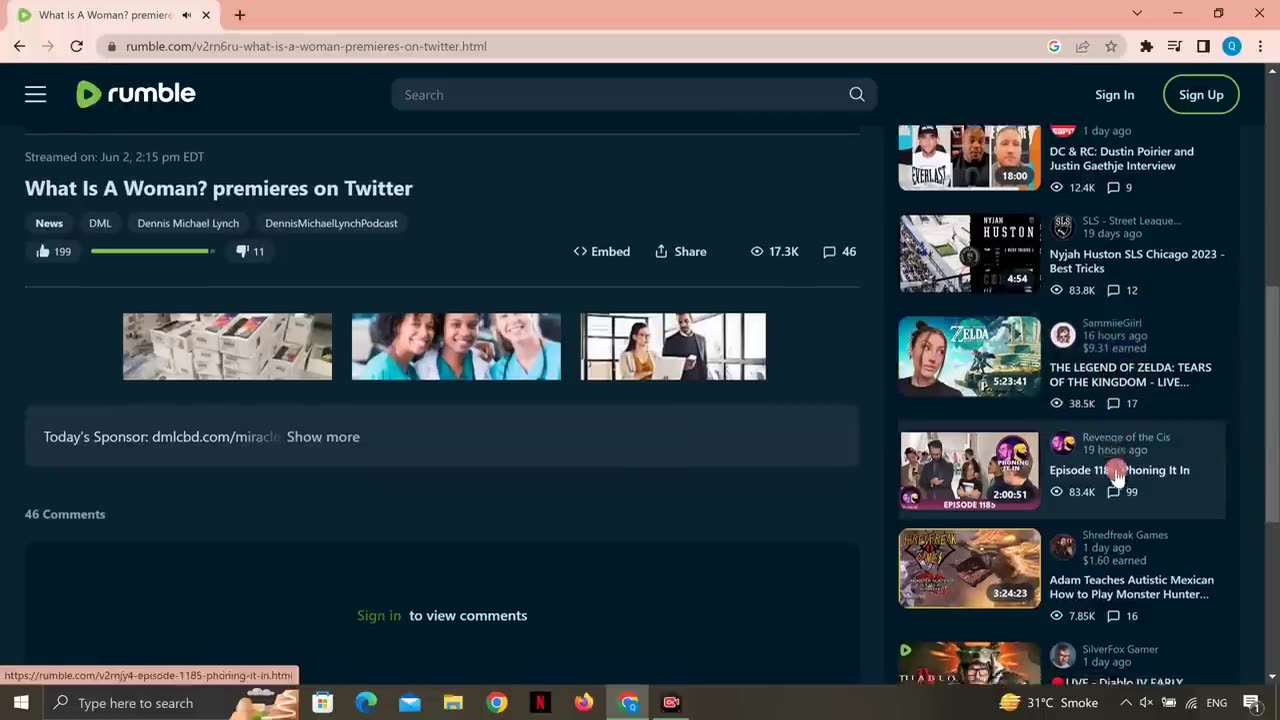Click the browser back arrow
Screen dimensions: 1280x720
[x=19, y=46]
